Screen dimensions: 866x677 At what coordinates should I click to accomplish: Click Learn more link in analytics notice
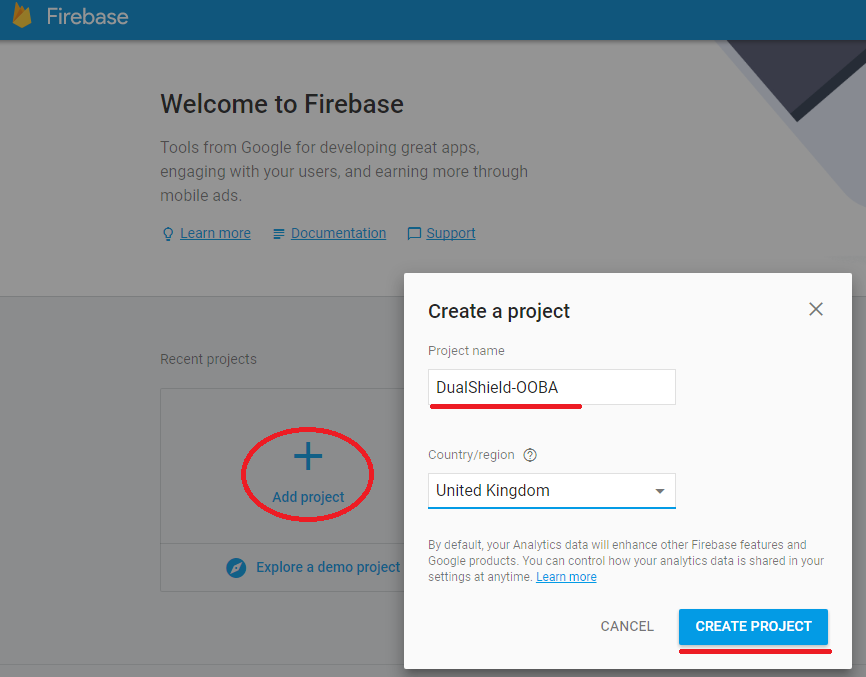[x=566, y=577]
